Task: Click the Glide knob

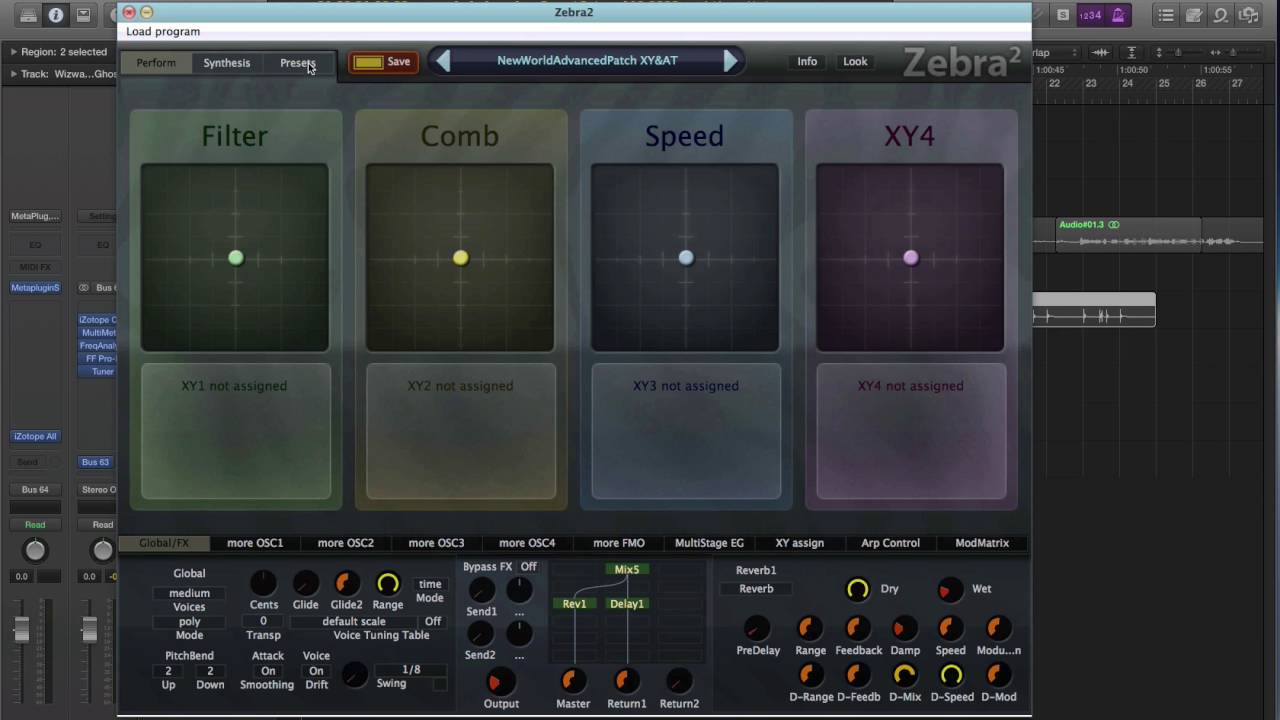Action: coord(306,582)
